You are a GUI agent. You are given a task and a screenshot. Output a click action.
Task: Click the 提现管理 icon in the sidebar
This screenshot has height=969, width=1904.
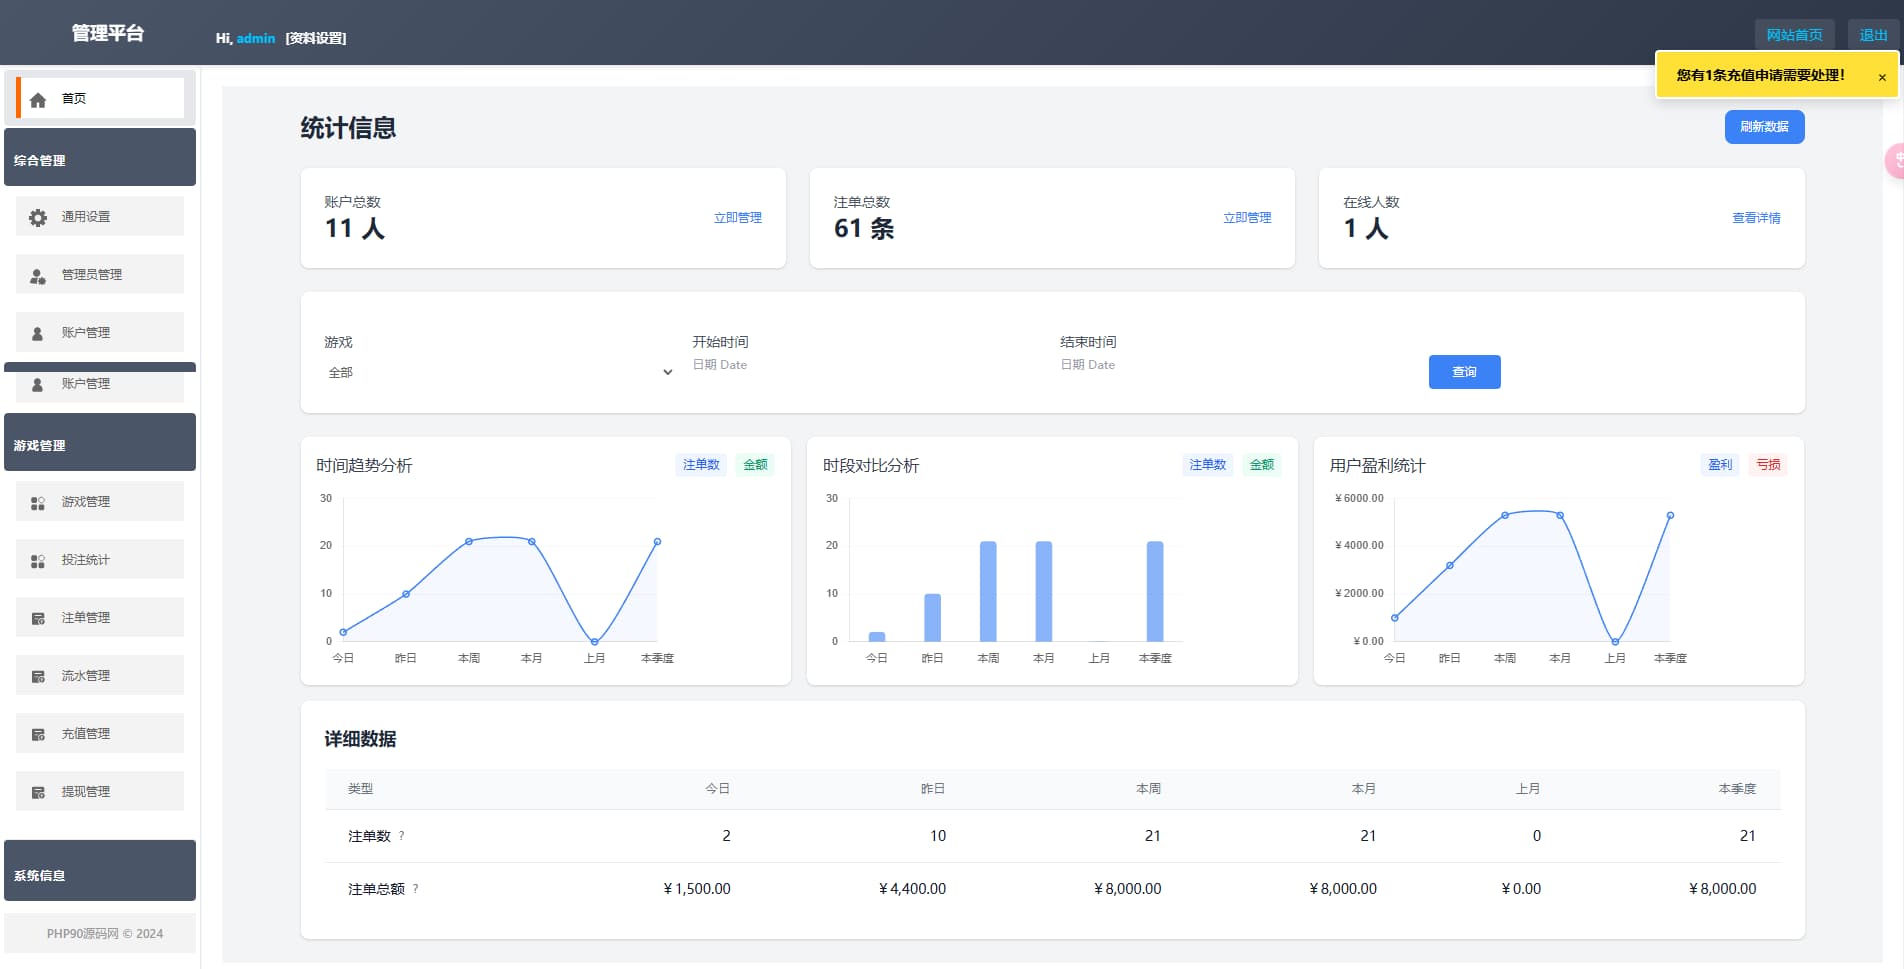tap(38, 793)
